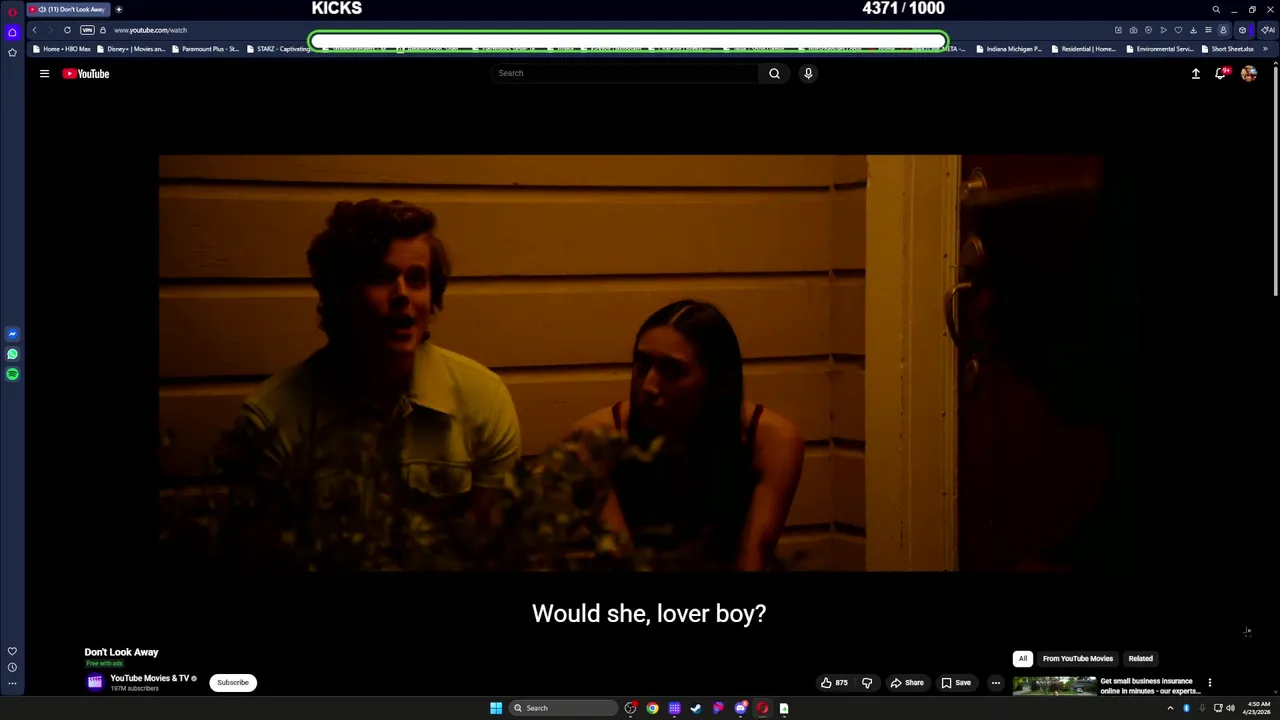Open Steam from the taskbar
1280x720 pixels.
696,708
